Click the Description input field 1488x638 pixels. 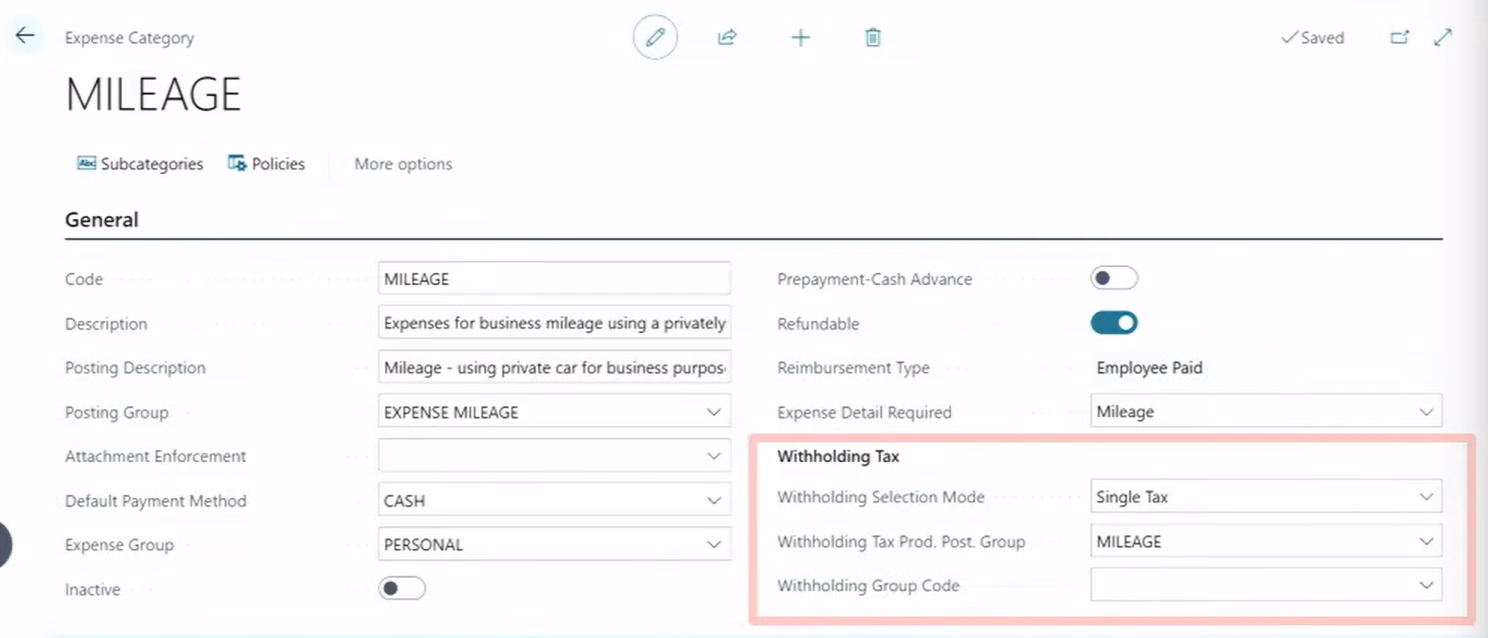tap(555, 323)
